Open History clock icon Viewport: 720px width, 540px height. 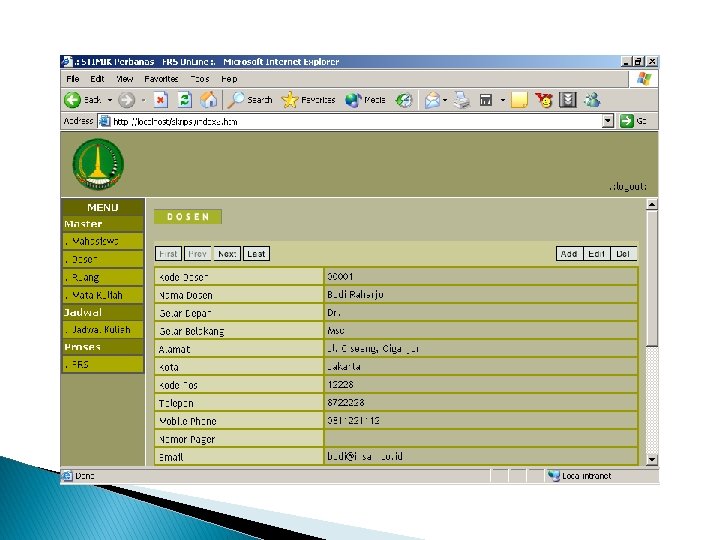[x=404, y=100]
